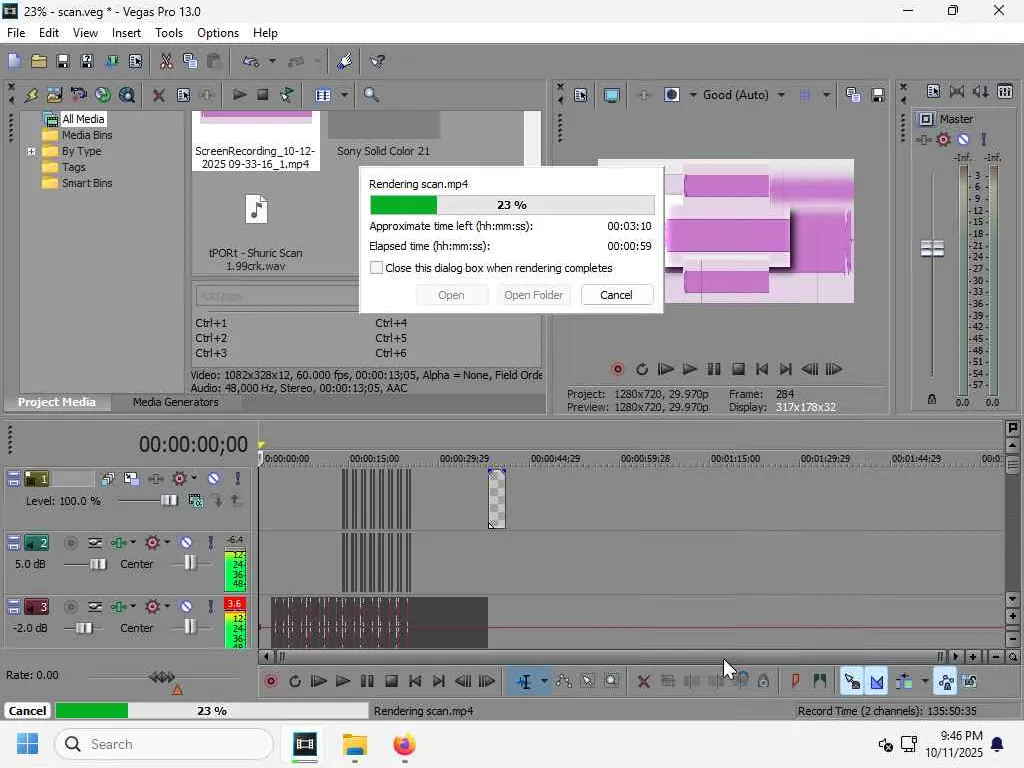Click Delete X icon in timeline toolbar
Viewport: 1024px width, 768px height.
coord(643,682)
